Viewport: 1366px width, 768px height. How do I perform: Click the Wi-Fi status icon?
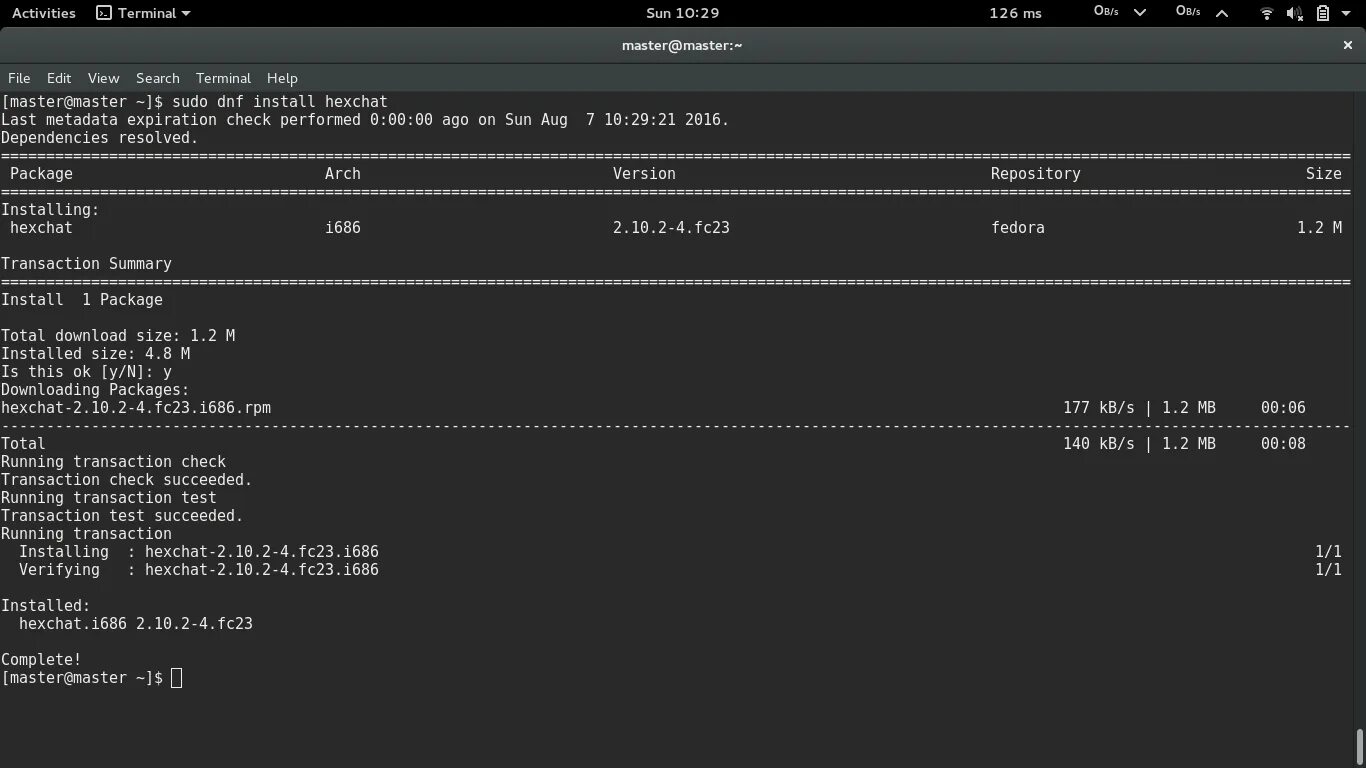pos(1267,13)
